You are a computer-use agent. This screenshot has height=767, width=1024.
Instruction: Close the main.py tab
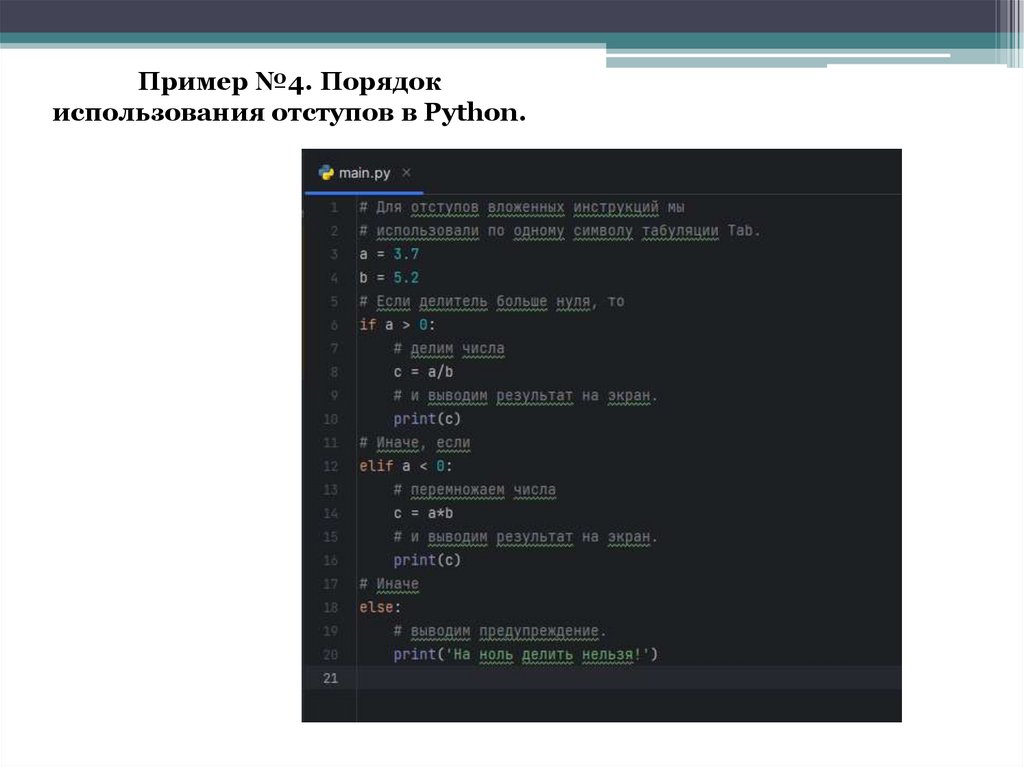(406, 172)
